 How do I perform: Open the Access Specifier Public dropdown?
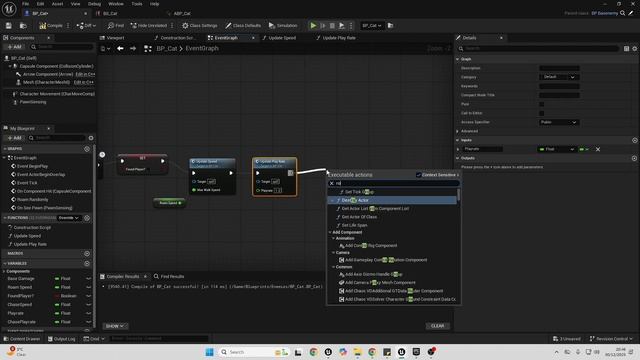[x=559, y=122]
